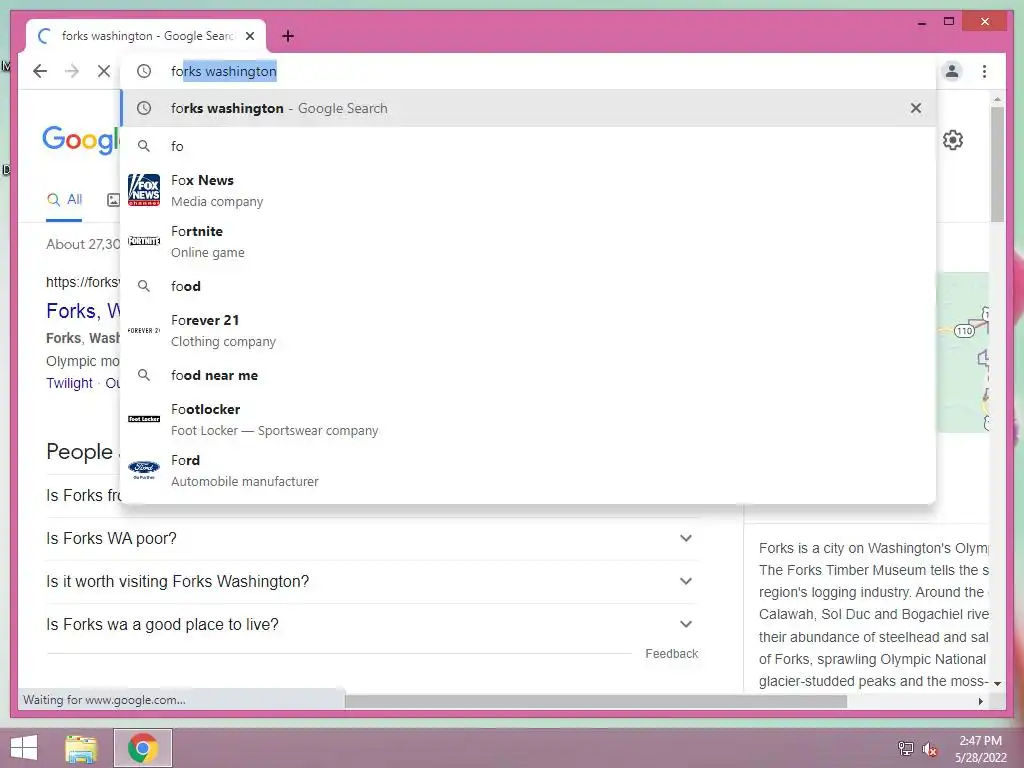The width and height of the screenshot is (1024, 768).
Task: Open the Chrome profile avatar
Action: [x=952, y=71]
